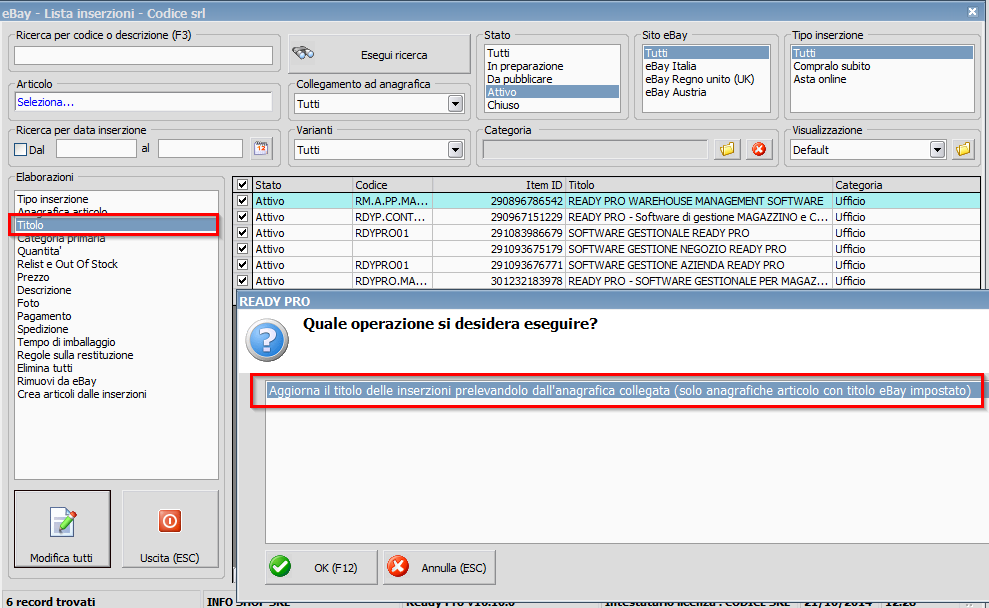The image size is (989, 608).
Task: Confirm with the OK (F12) button
Action: [321, 567]
